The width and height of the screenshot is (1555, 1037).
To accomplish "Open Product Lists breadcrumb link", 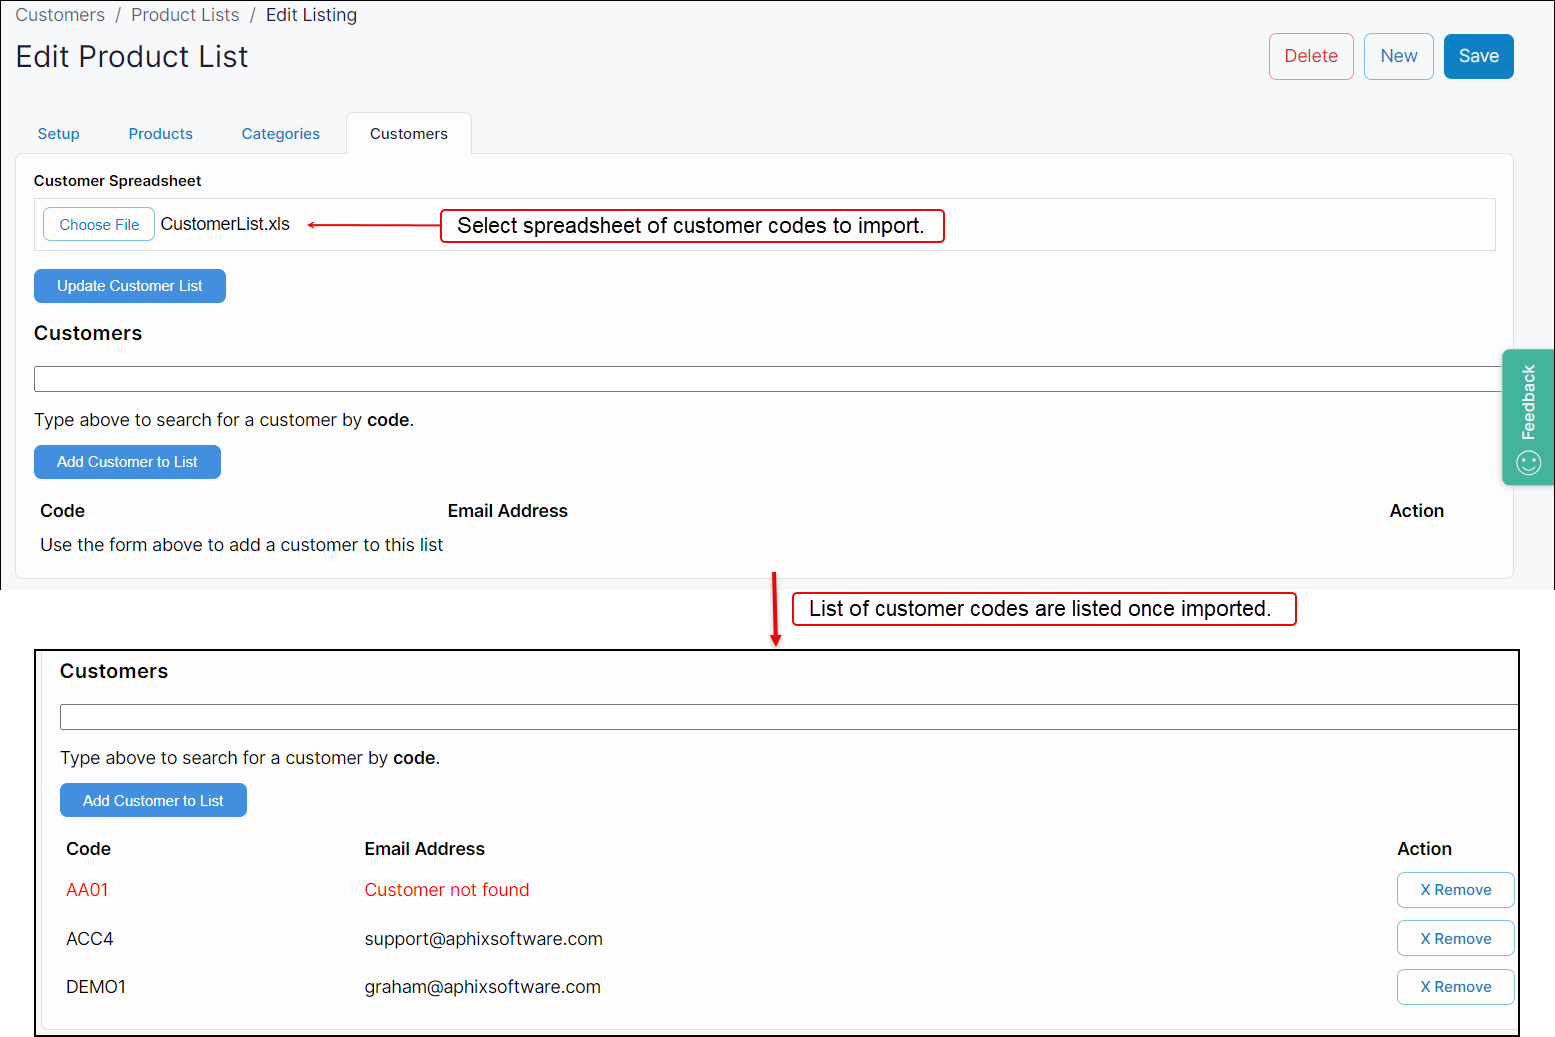I will pyautogui.click(x=185, y=15).
